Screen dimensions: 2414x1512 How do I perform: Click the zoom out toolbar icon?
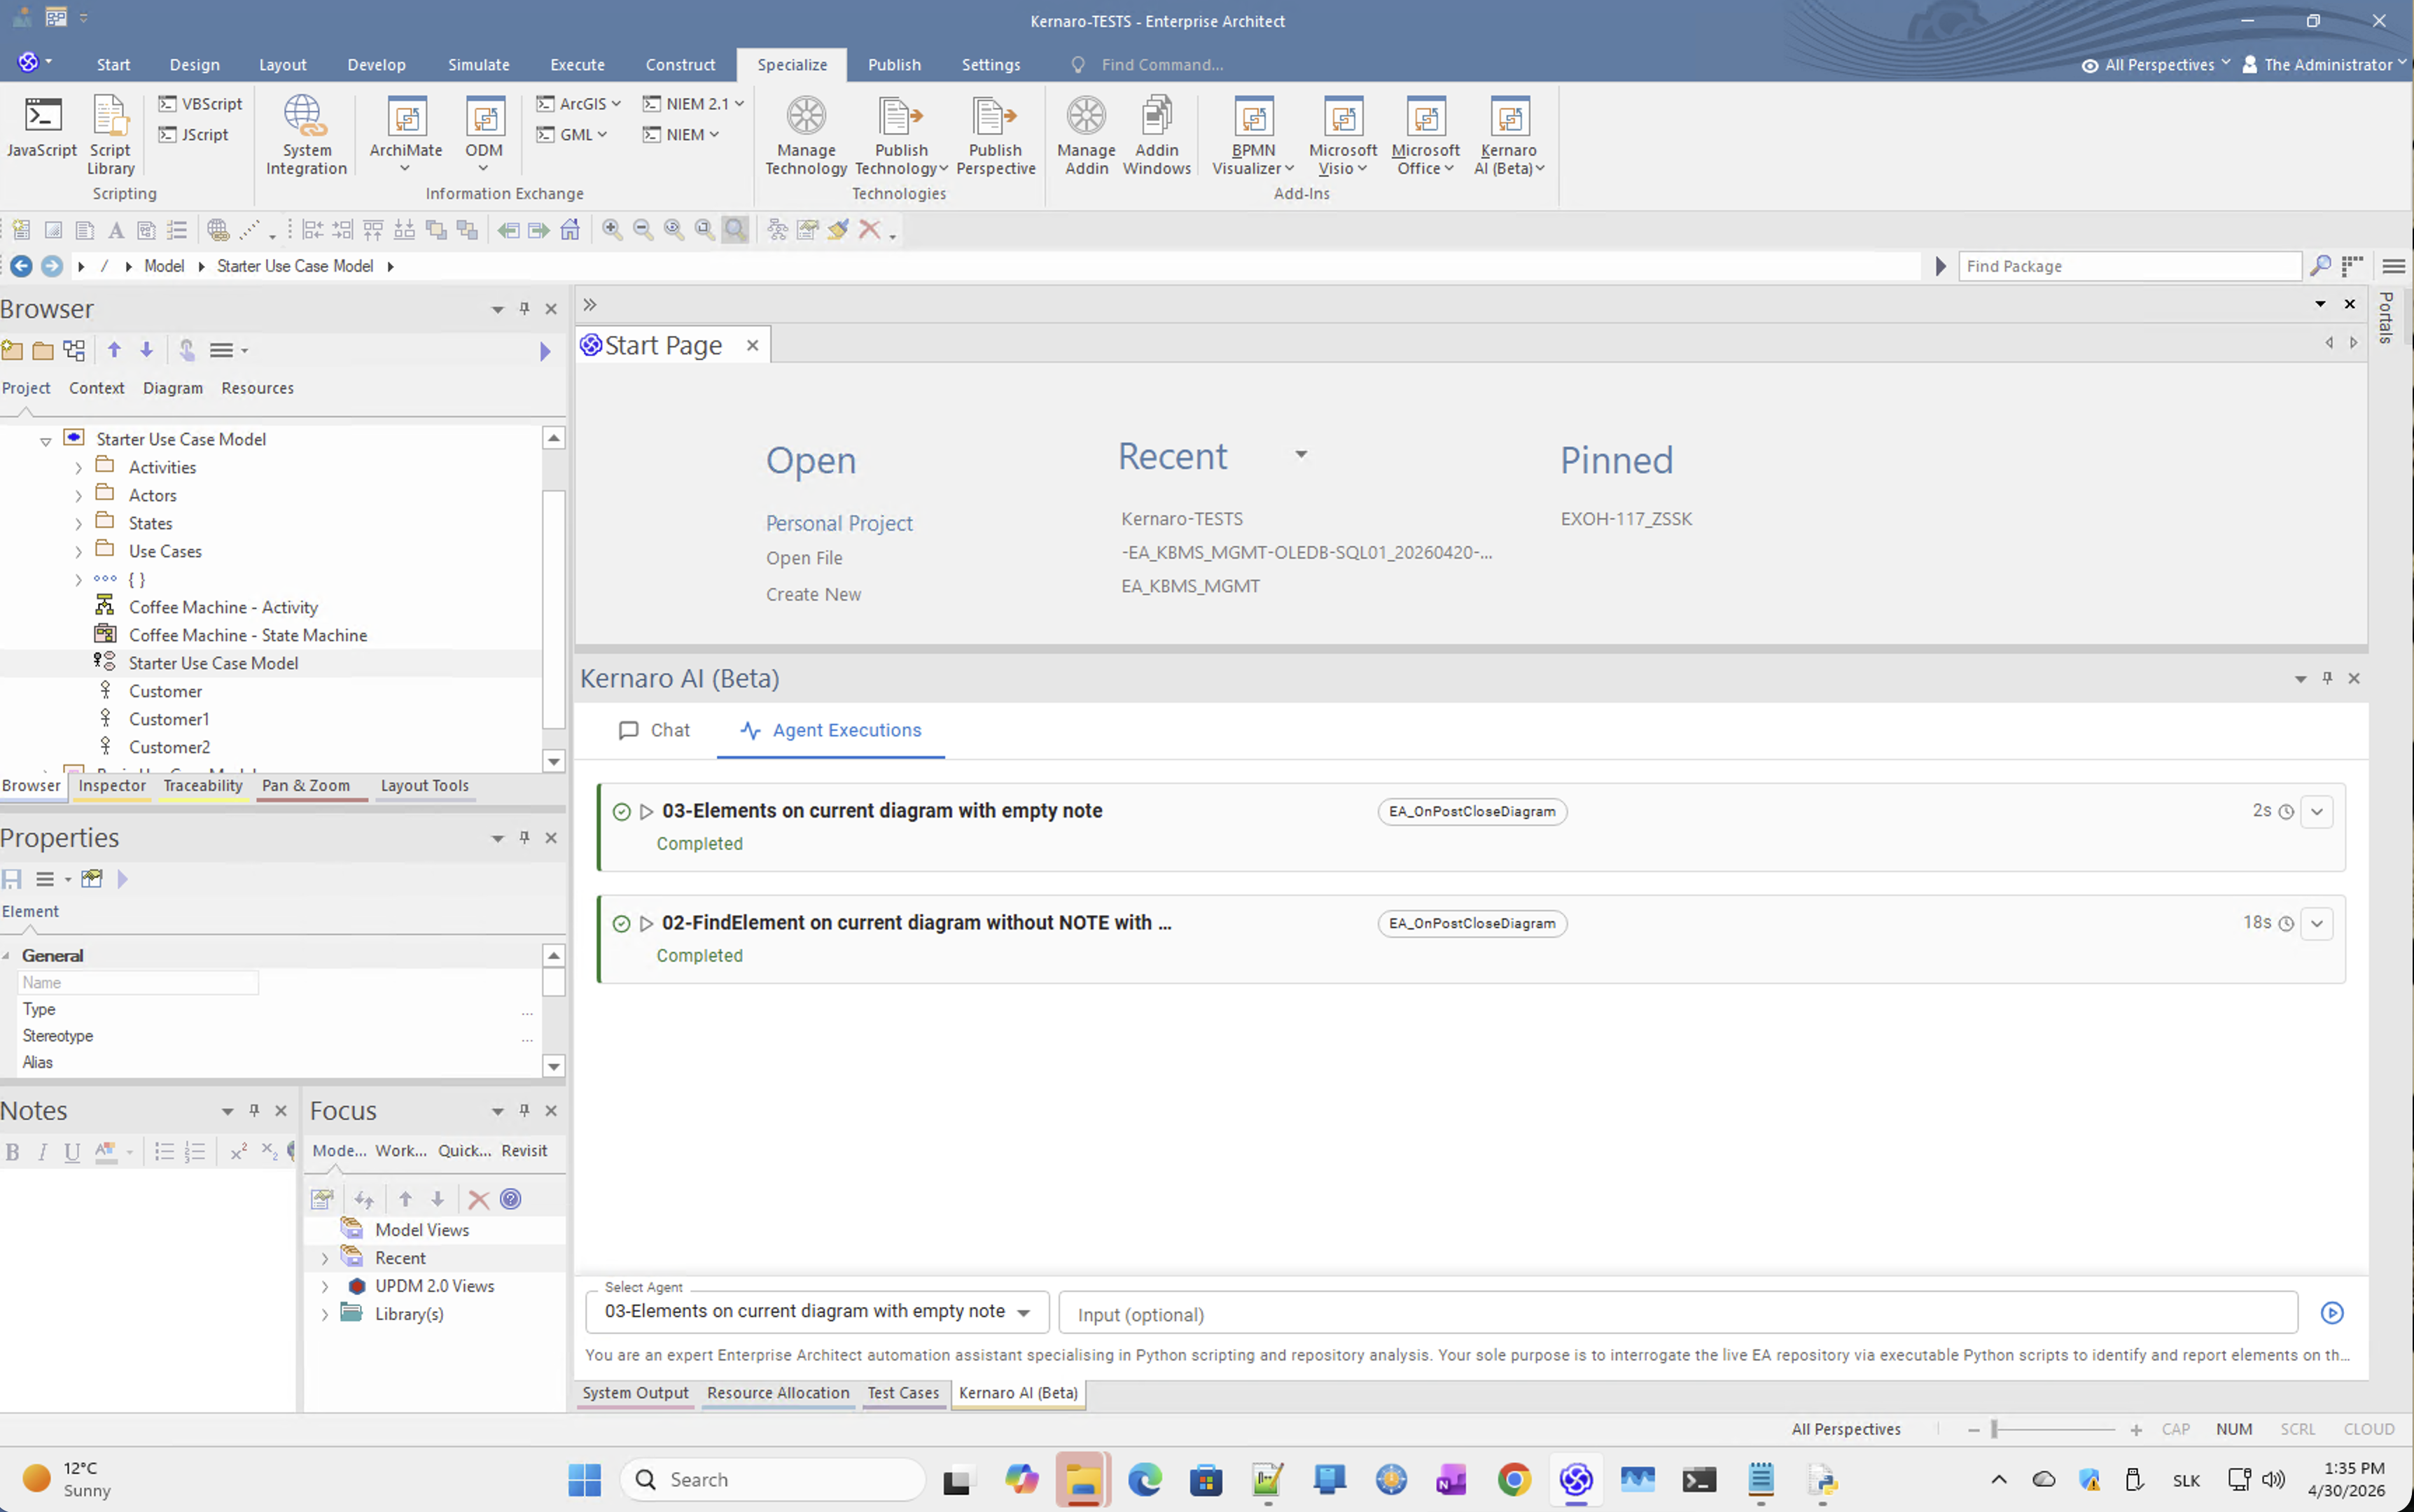pos(643,230)
